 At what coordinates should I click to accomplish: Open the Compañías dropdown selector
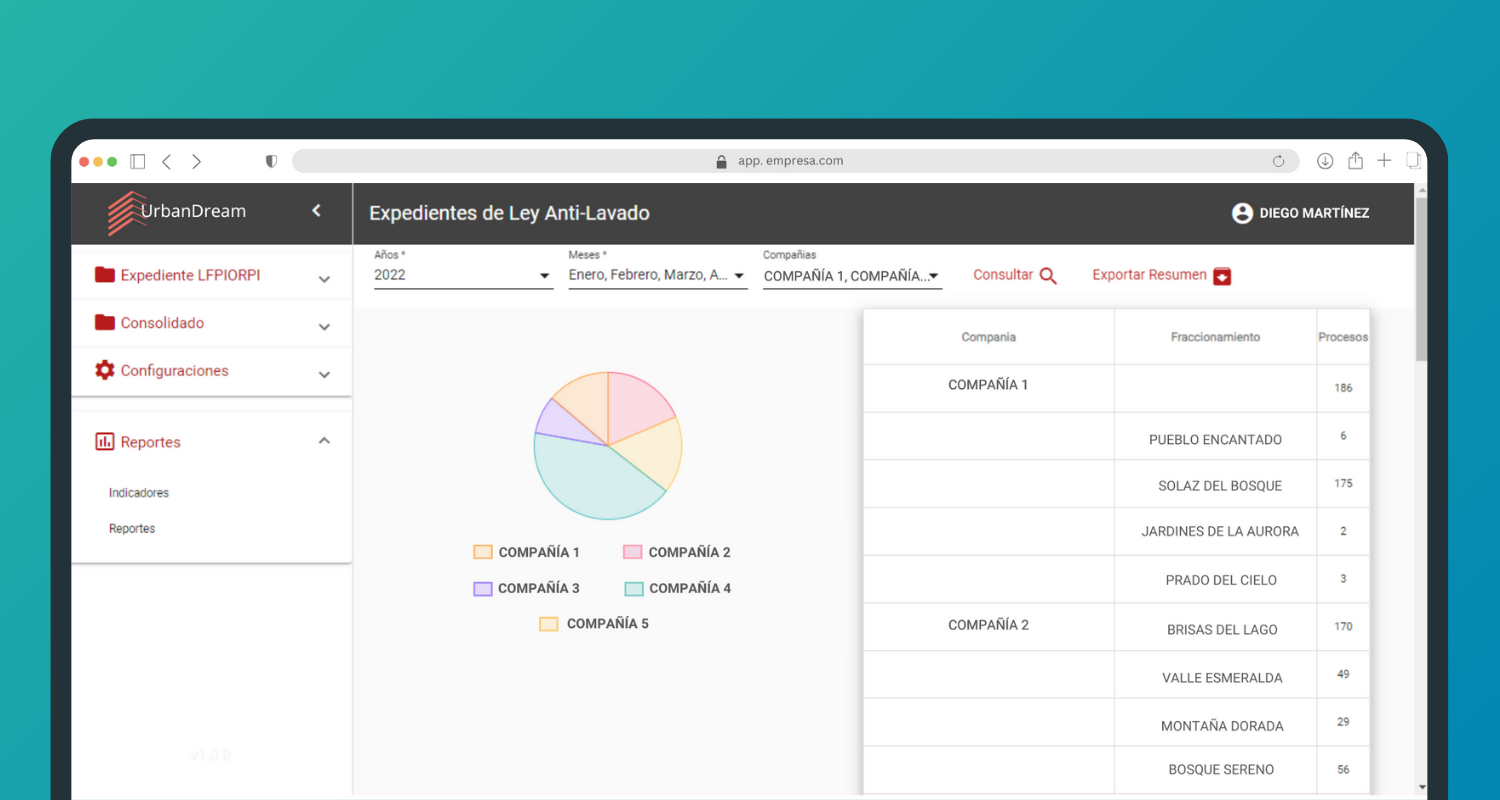pos(851,276)
